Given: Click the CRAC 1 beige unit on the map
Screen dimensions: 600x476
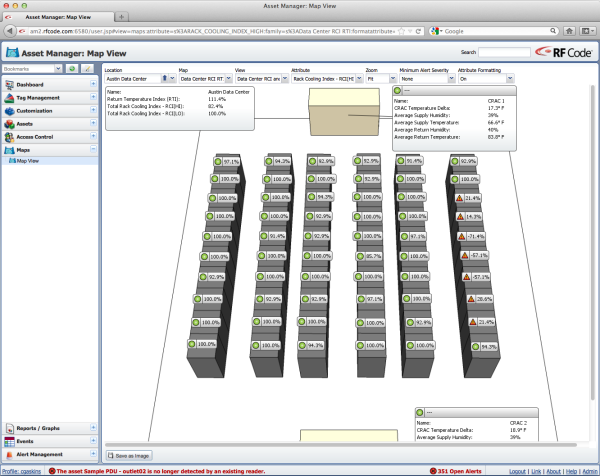Looking at the screenshot, I should click(x=344, y=112).
